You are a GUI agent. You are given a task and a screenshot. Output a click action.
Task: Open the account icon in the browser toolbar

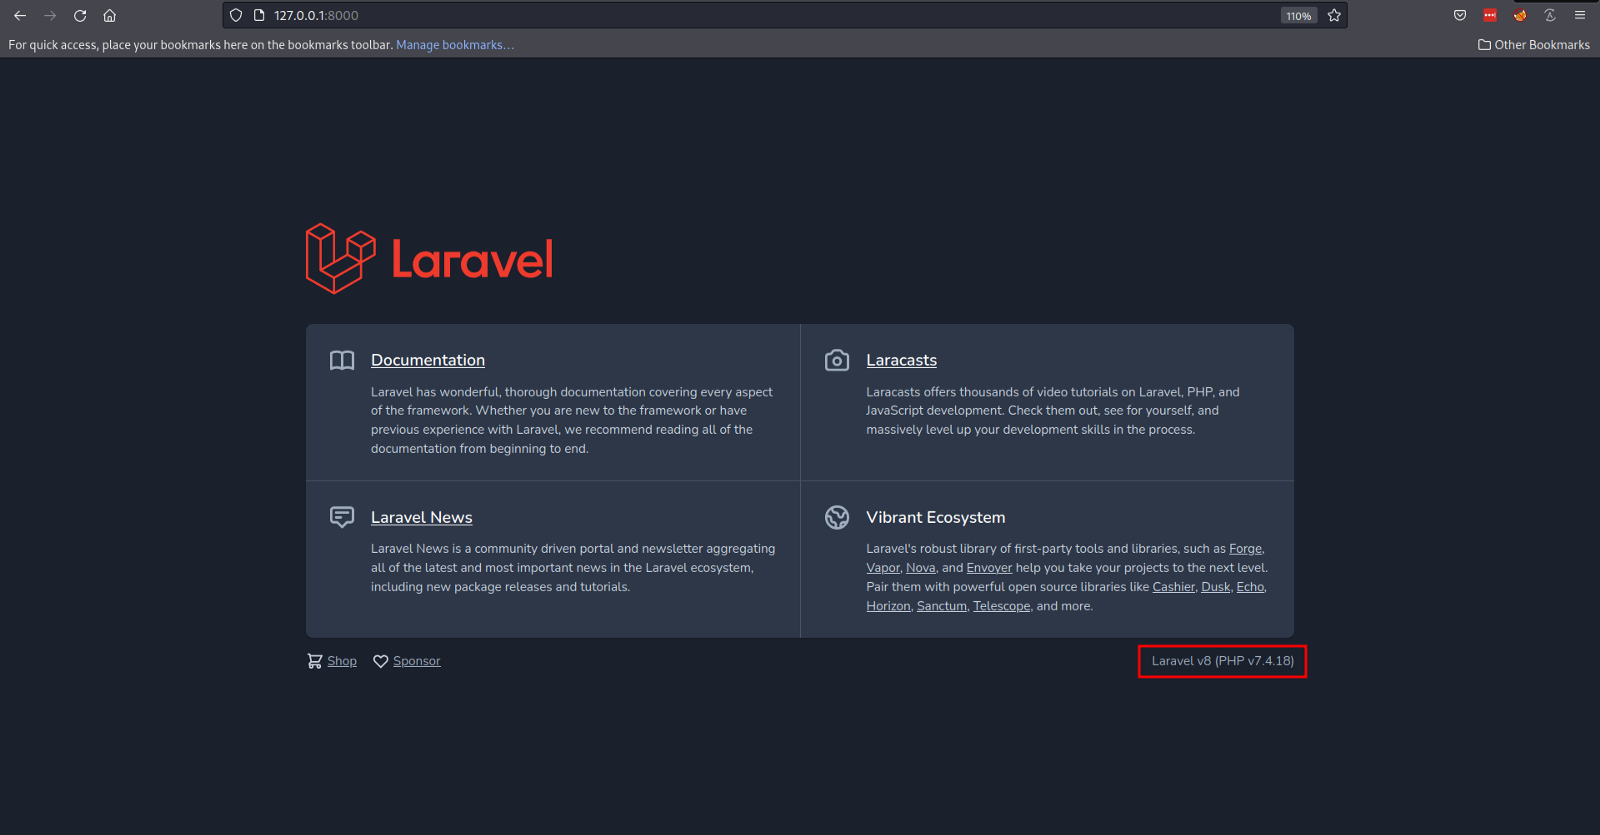click(1550, 15)
